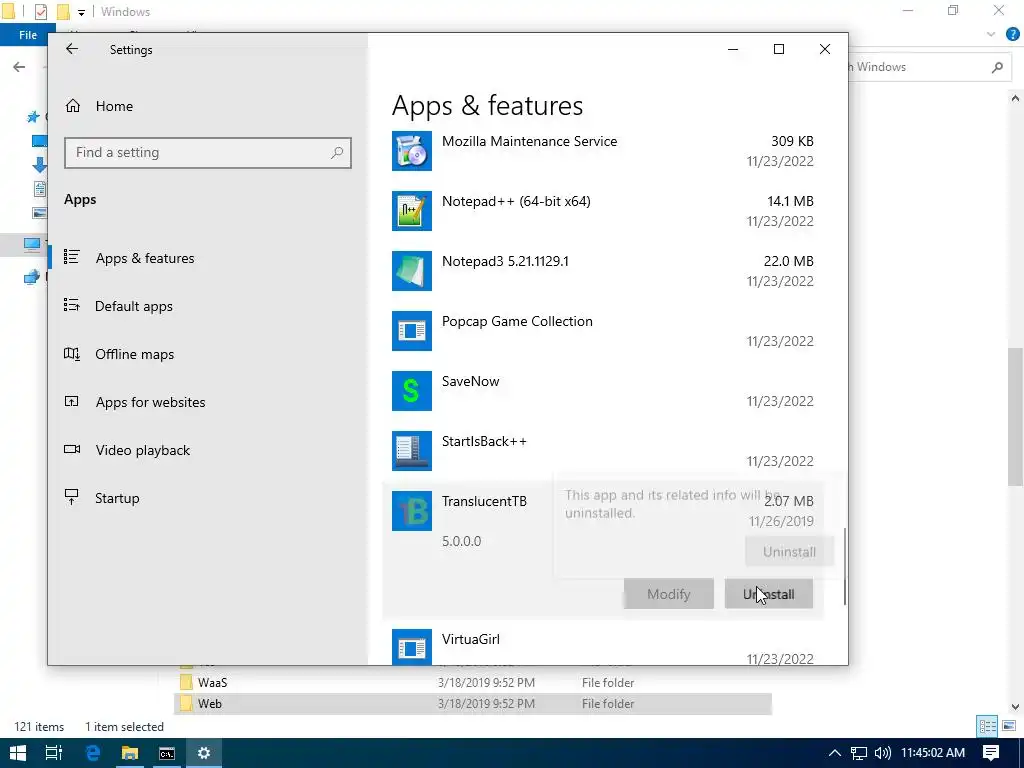
Task: Select the StartIsBack++ app icon
Action: click(411, 451)
